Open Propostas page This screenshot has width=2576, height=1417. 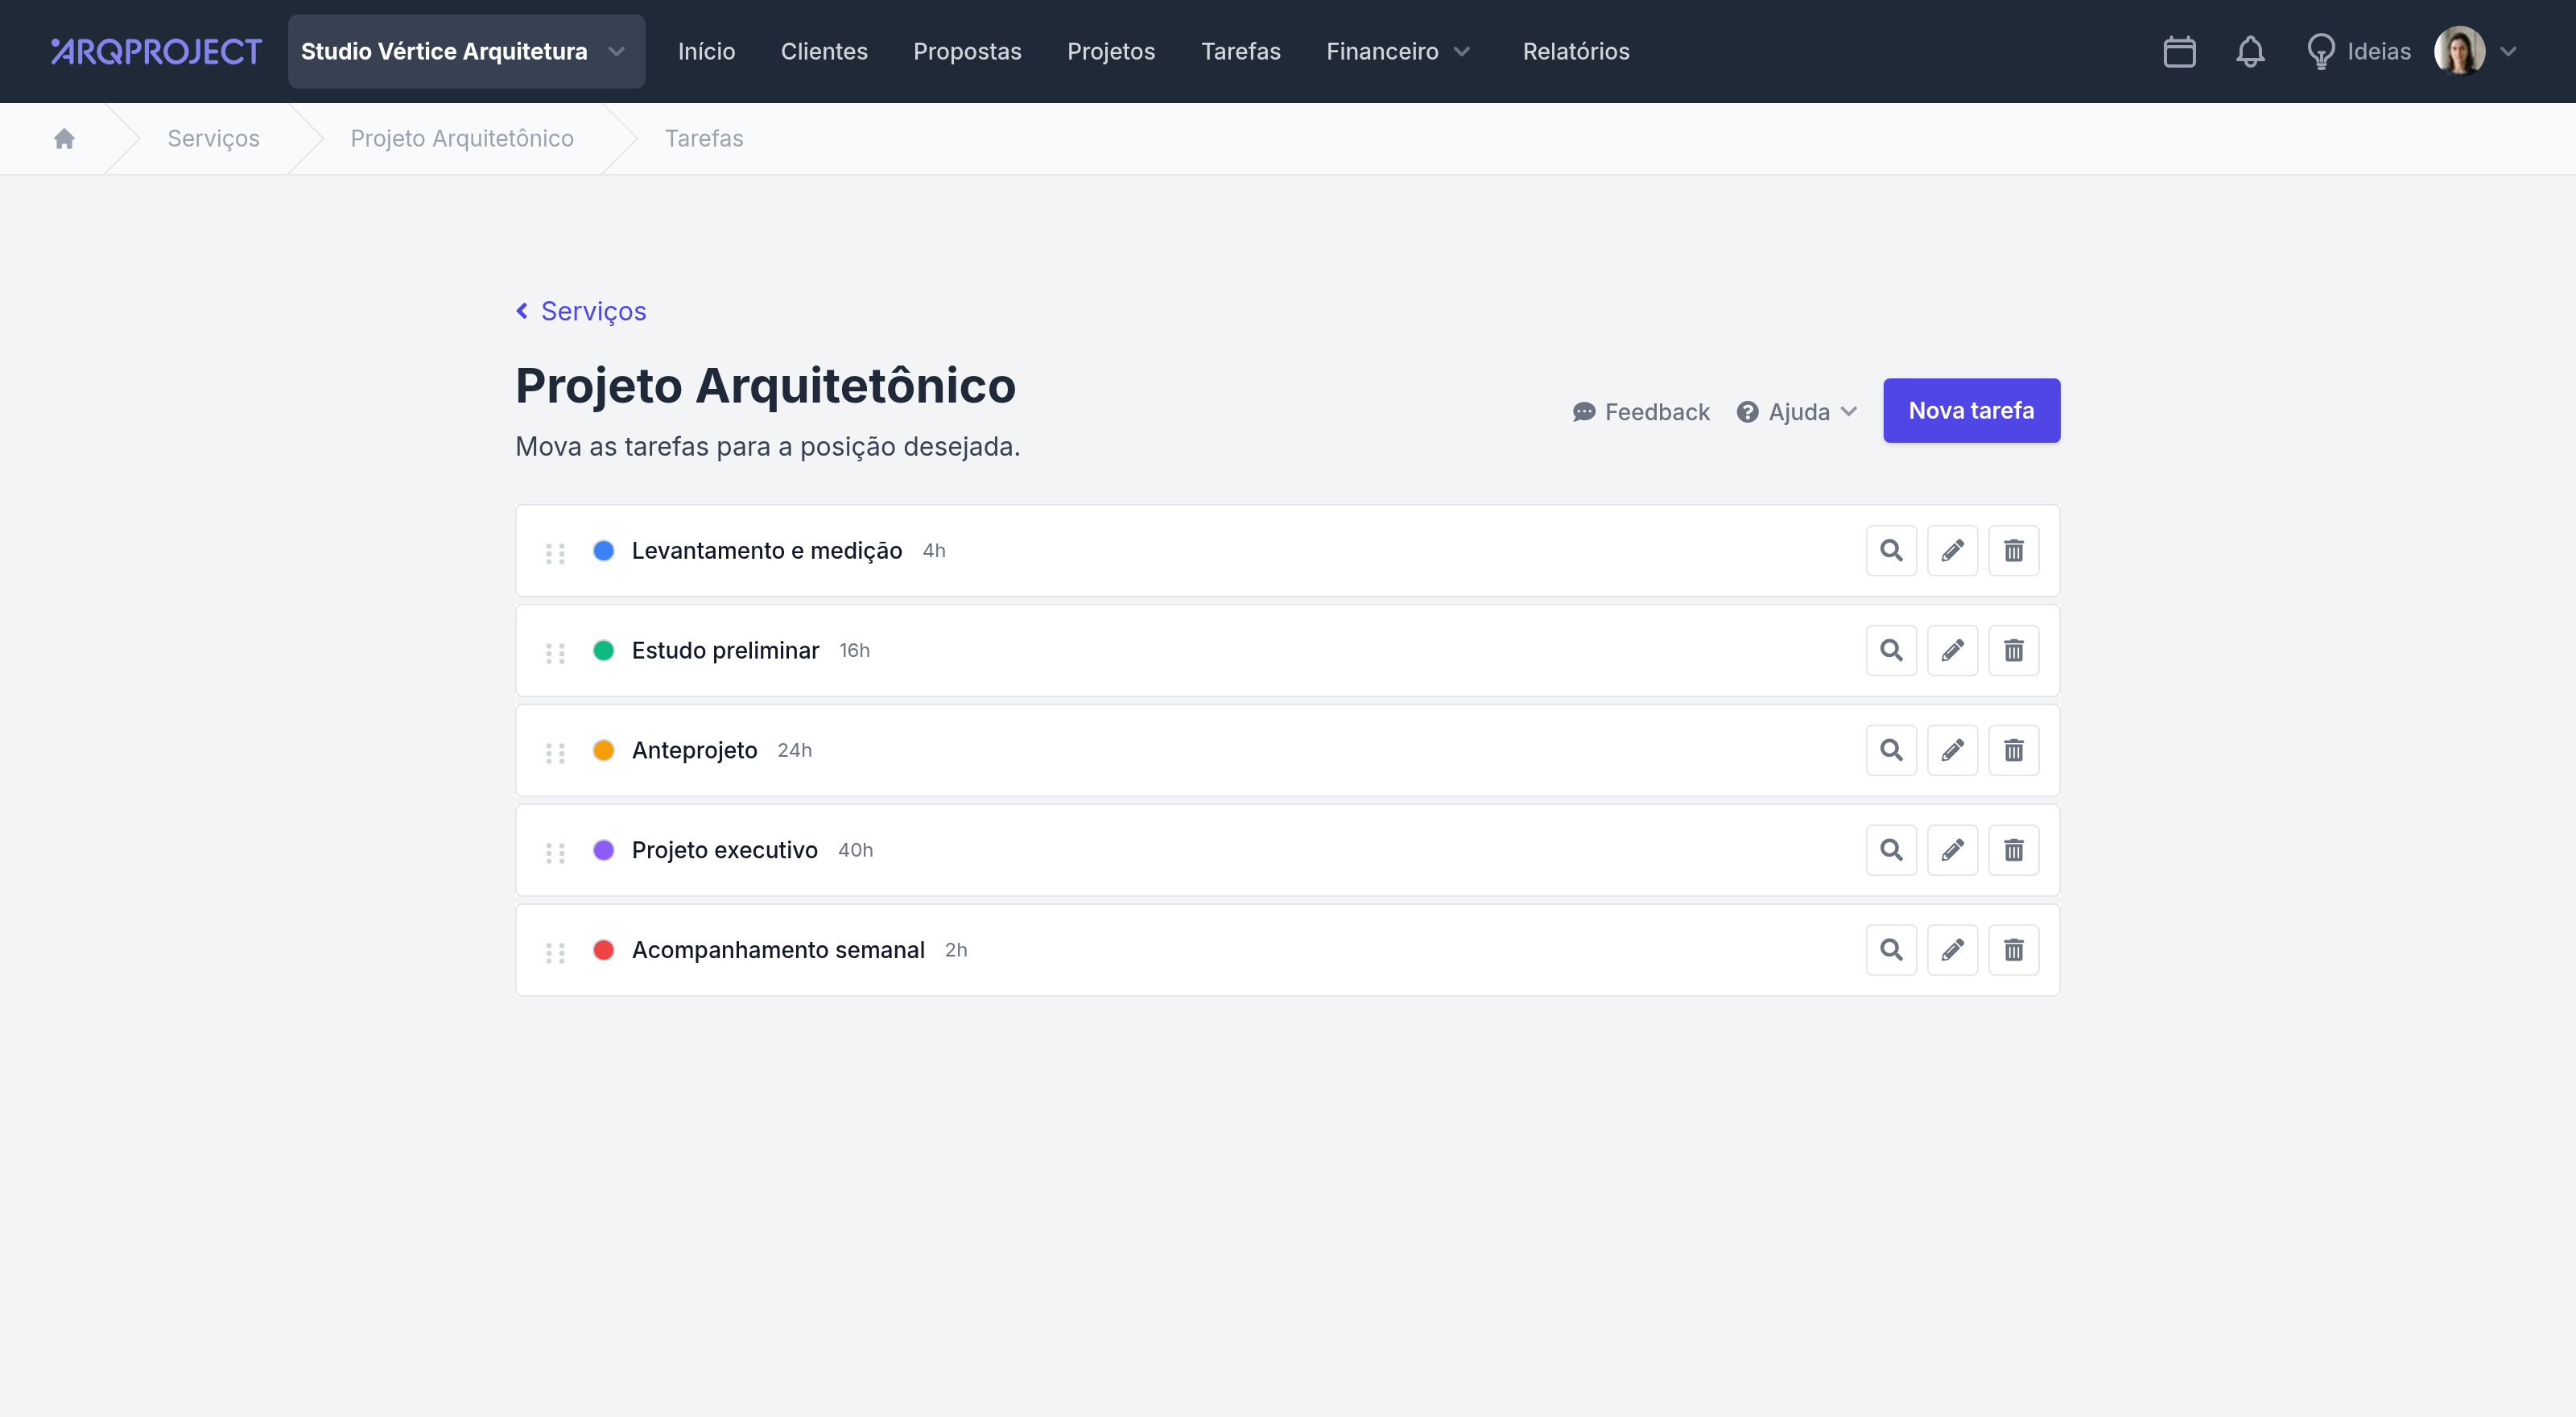967,51
